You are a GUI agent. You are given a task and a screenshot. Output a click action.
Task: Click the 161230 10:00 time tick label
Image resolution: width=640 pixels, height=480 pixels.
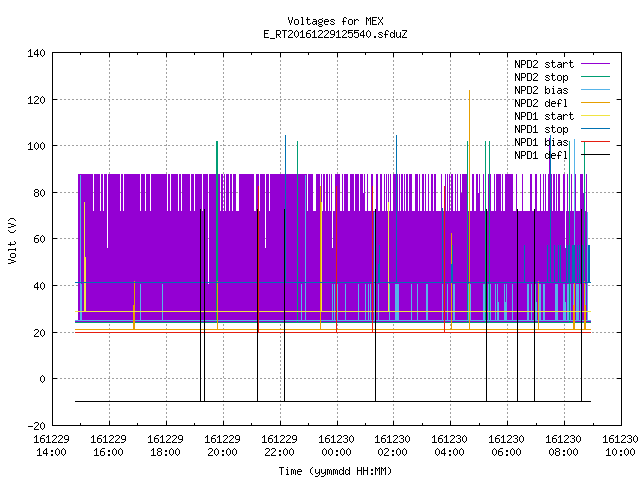coord(620,446)
